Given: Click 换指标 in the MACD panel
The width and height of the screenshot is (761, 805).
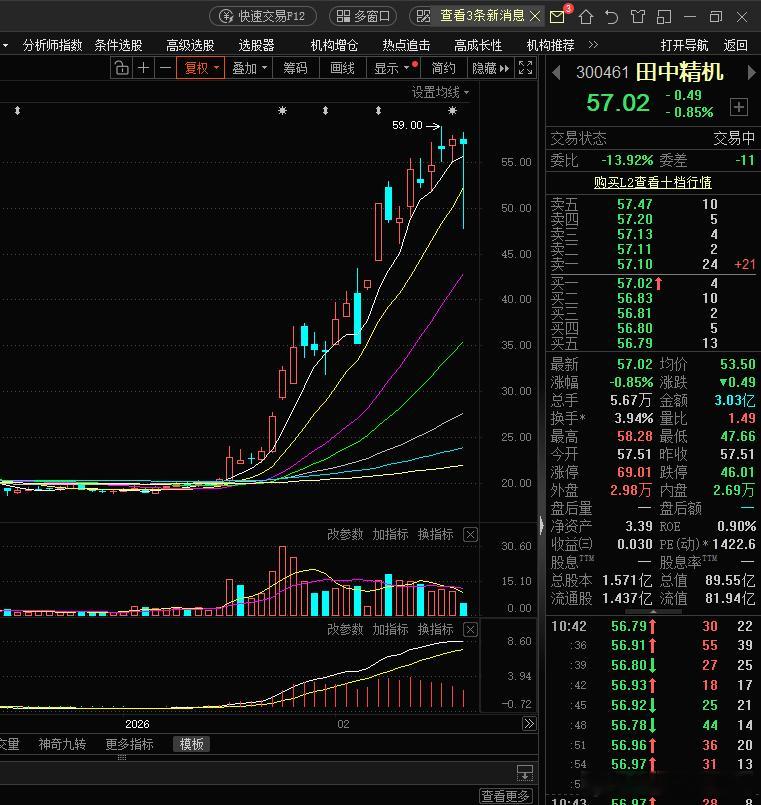Looking at the screenshot, I should [435, 629].
